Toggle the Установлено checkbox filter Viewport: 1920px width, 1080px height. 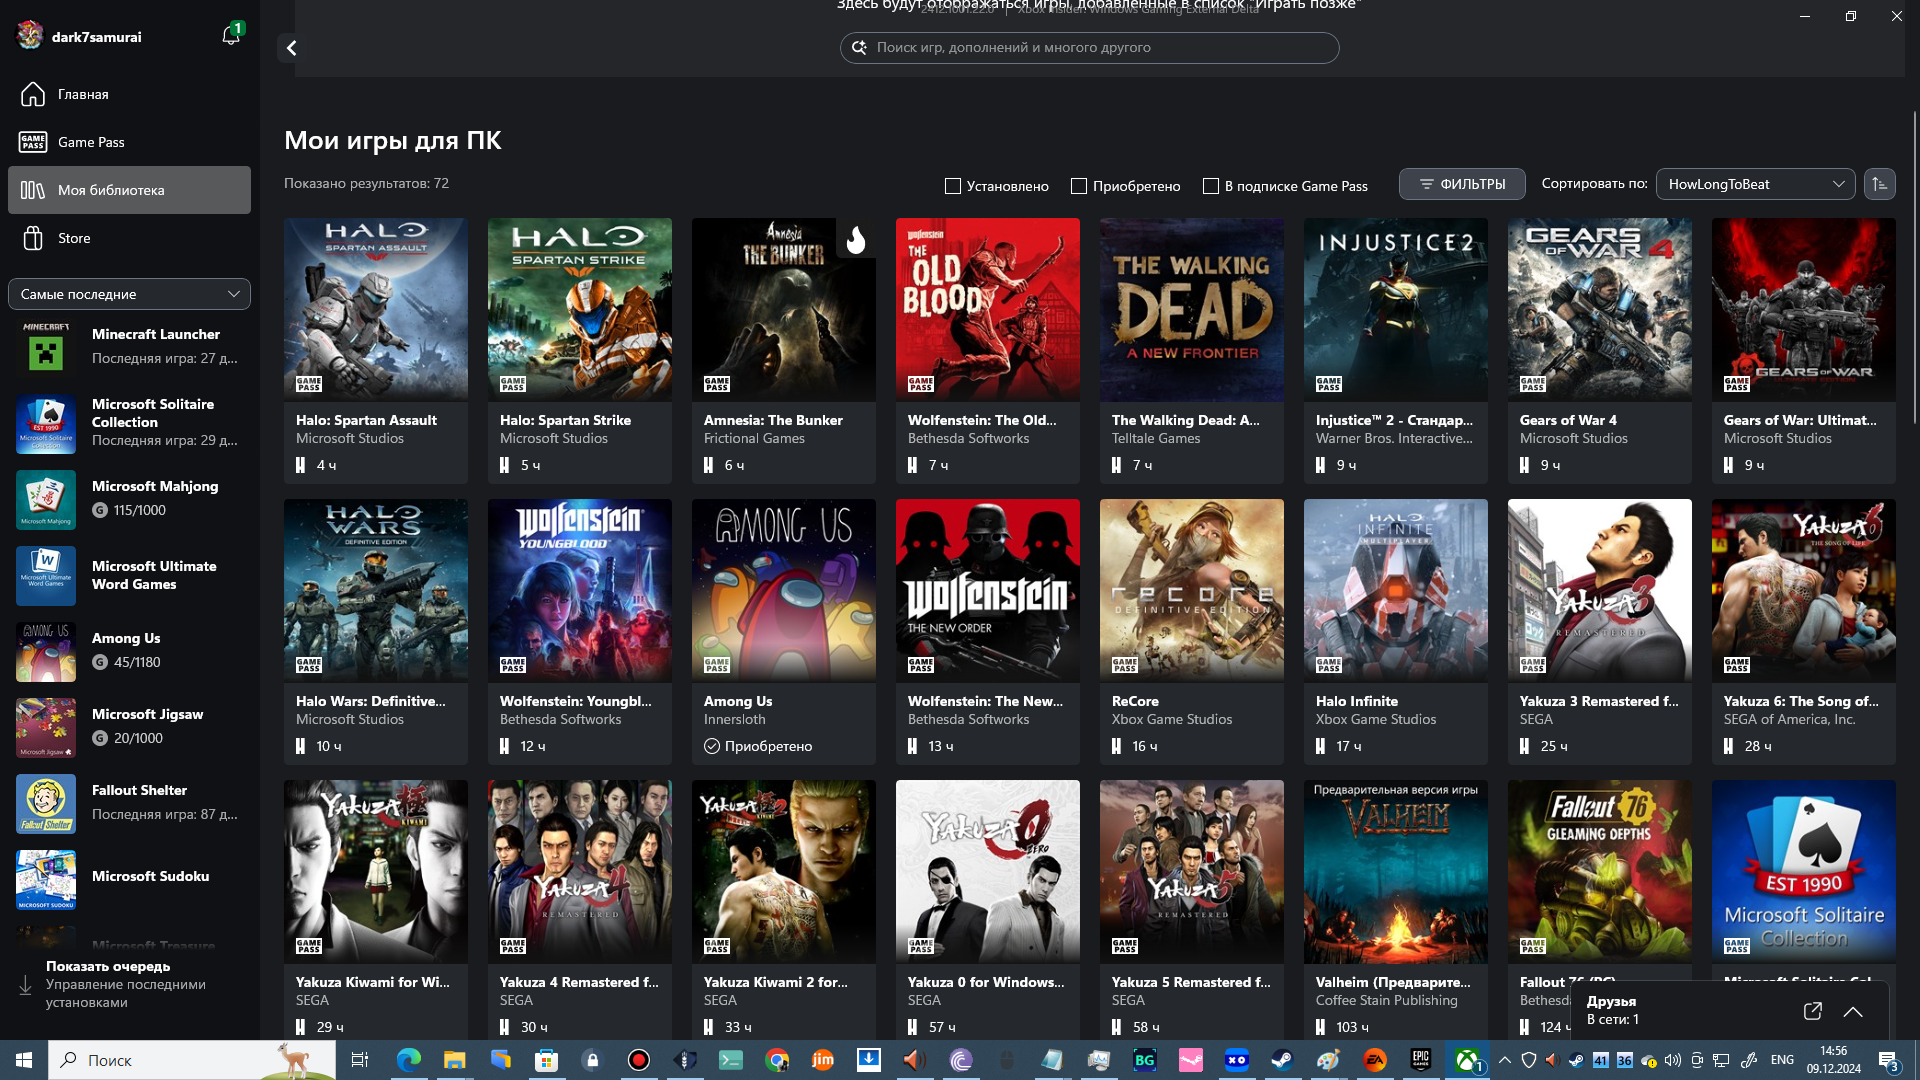pos(951,185)
